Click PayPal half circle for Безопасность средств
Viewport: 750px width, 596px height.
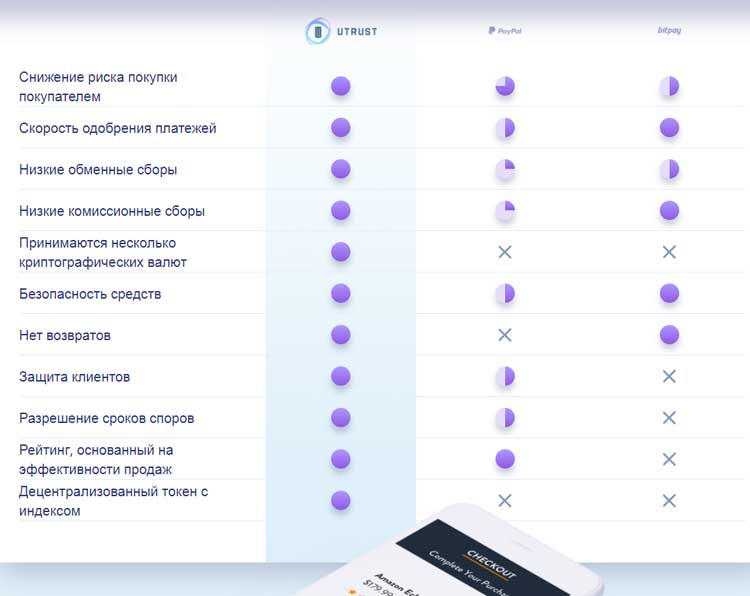pyautogui.click(x=505, y=293)
